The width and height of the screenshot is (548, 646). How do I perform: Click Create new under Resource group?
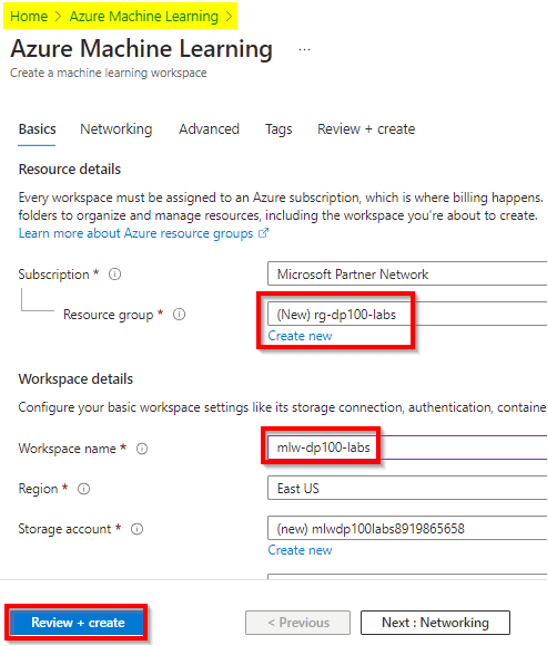300,336
